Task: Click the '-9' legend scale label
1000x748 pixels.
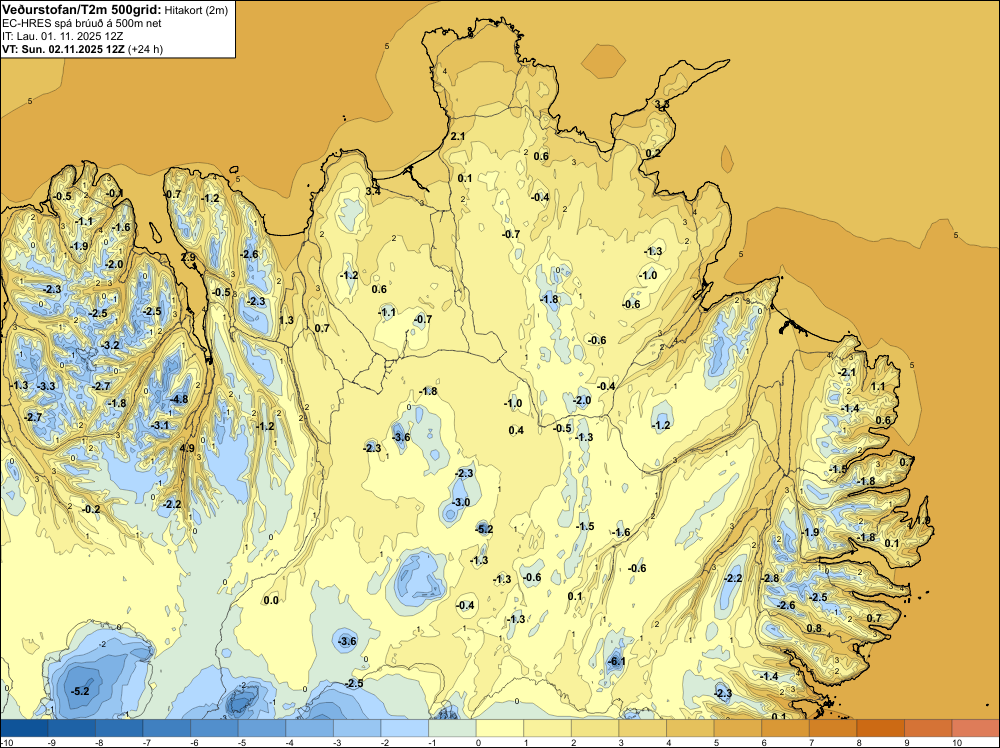Action: coord(52,743)
